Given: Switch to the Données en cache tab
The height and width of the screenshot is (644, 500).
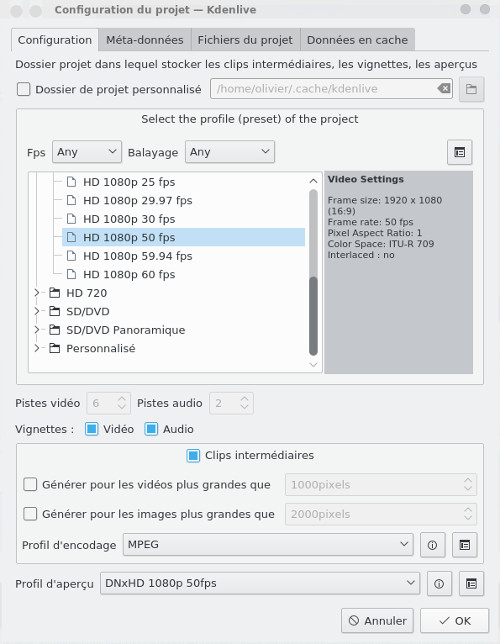Looking at the screenshot, I should pyautogui.click(x=357, y=40).
